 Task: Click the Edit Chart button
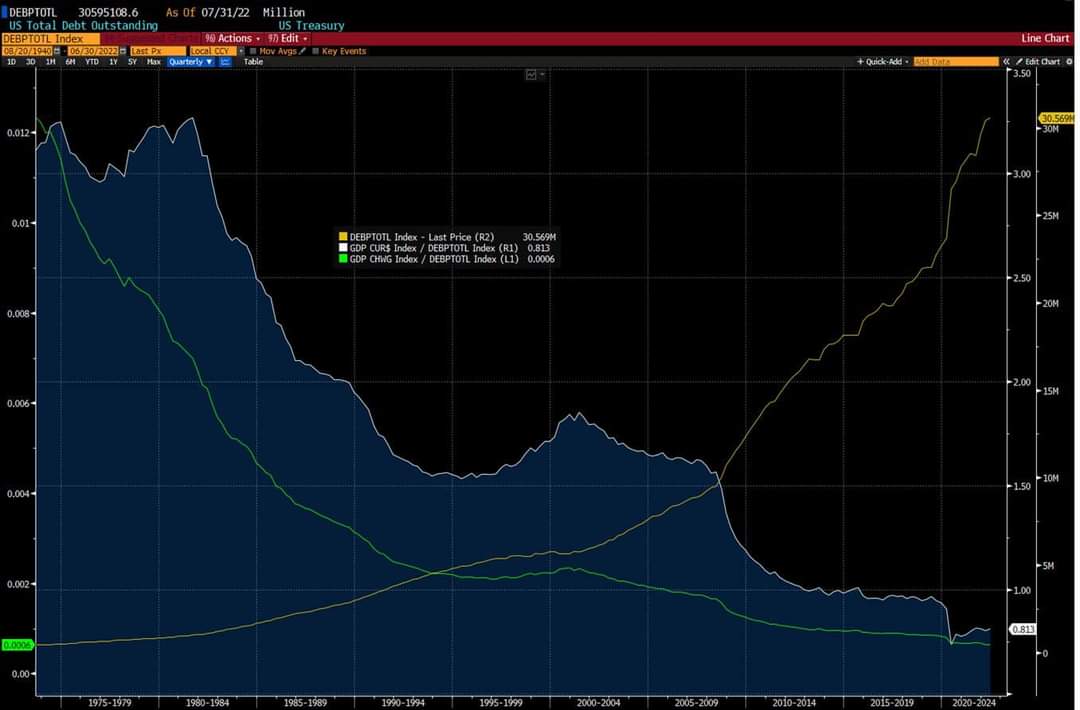[1038, 62]
